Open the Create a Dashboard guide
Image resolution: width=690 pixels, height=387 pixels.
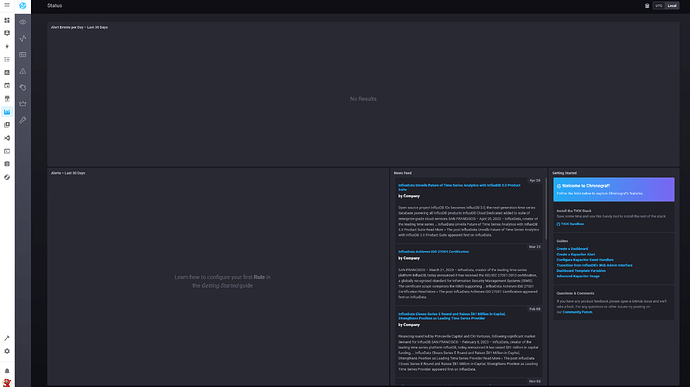pos(572,249)
